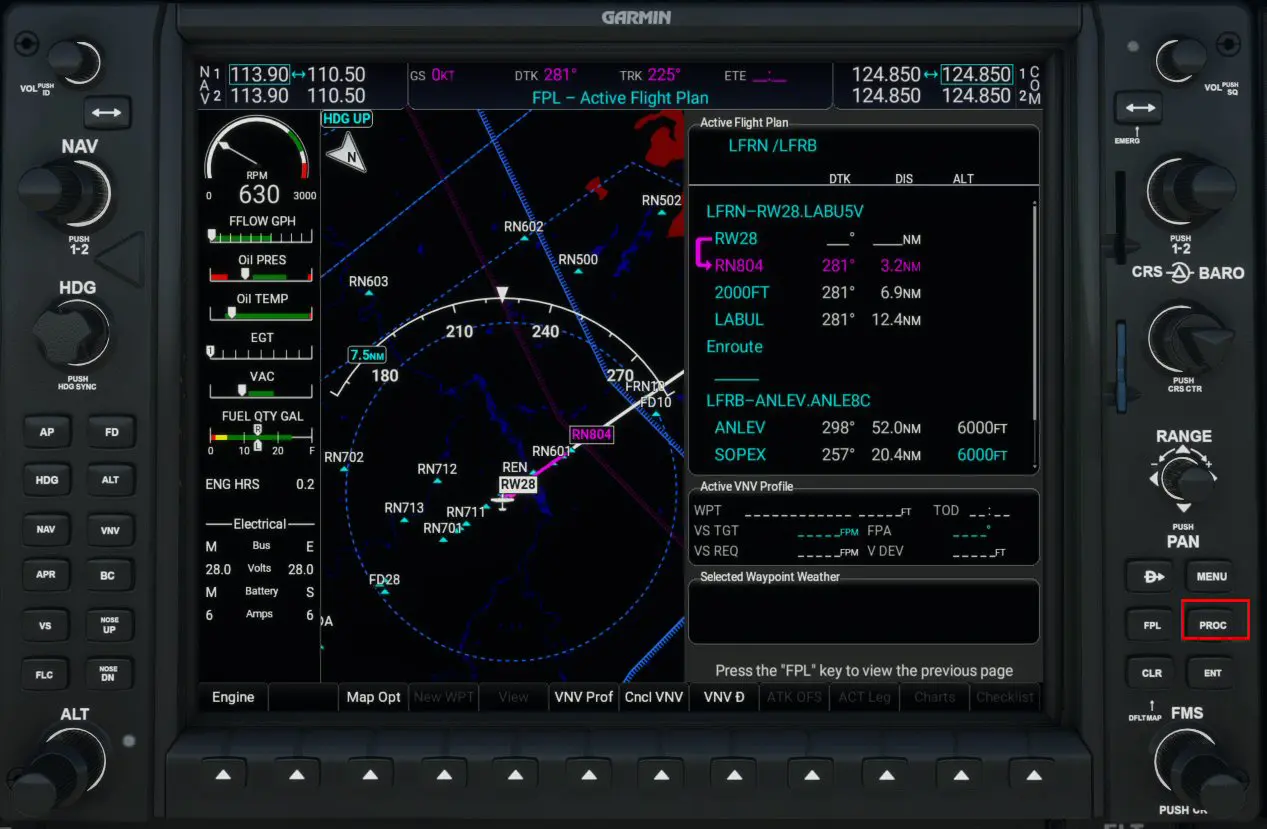The image size is (1267, 829).
Task: Click the NOSE DN key
Action: coord(111,673)
